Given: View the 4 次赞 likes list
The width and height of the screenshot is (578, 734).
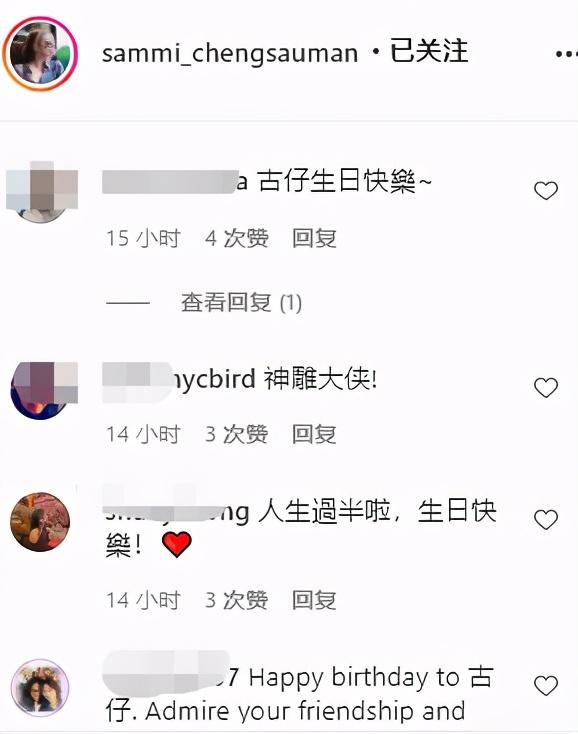Looking at the screenshot, I should pos(237,238).
